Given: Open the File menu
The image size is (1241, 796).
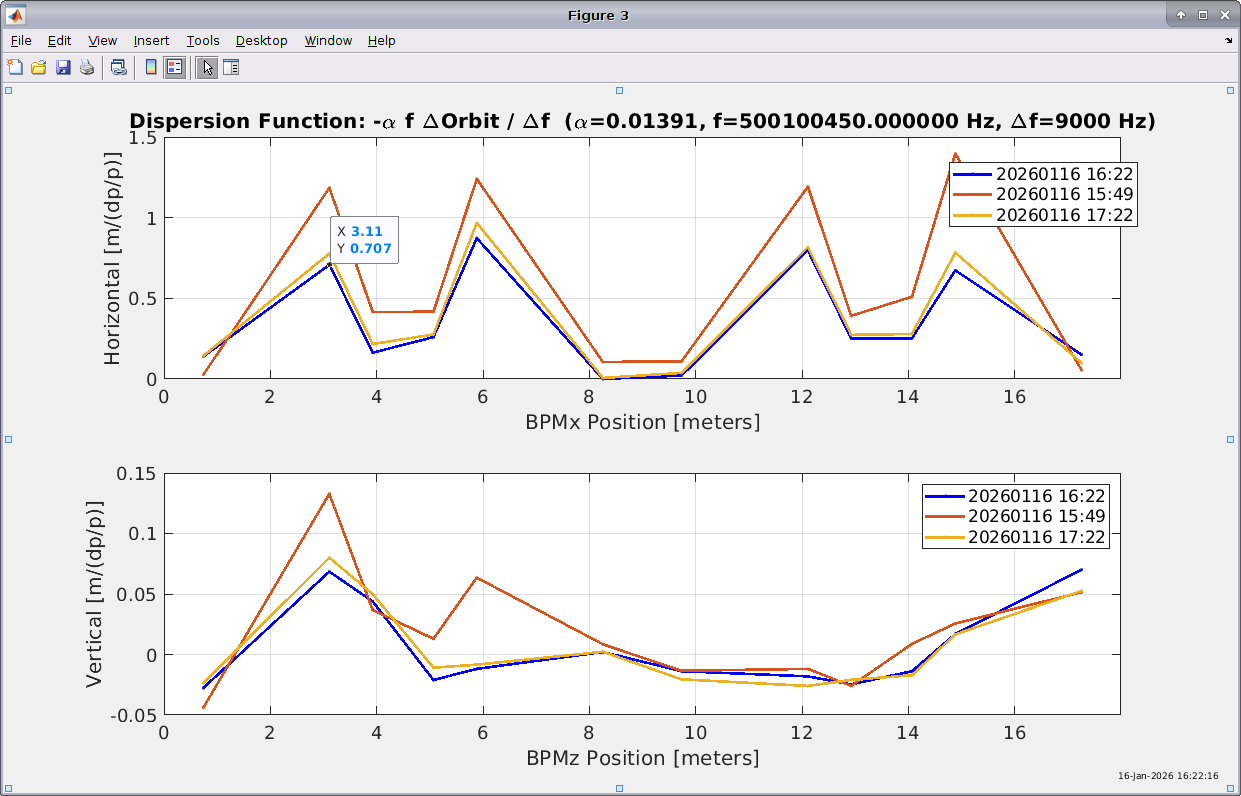Looking at the screenshot, I should click(21, 41).
